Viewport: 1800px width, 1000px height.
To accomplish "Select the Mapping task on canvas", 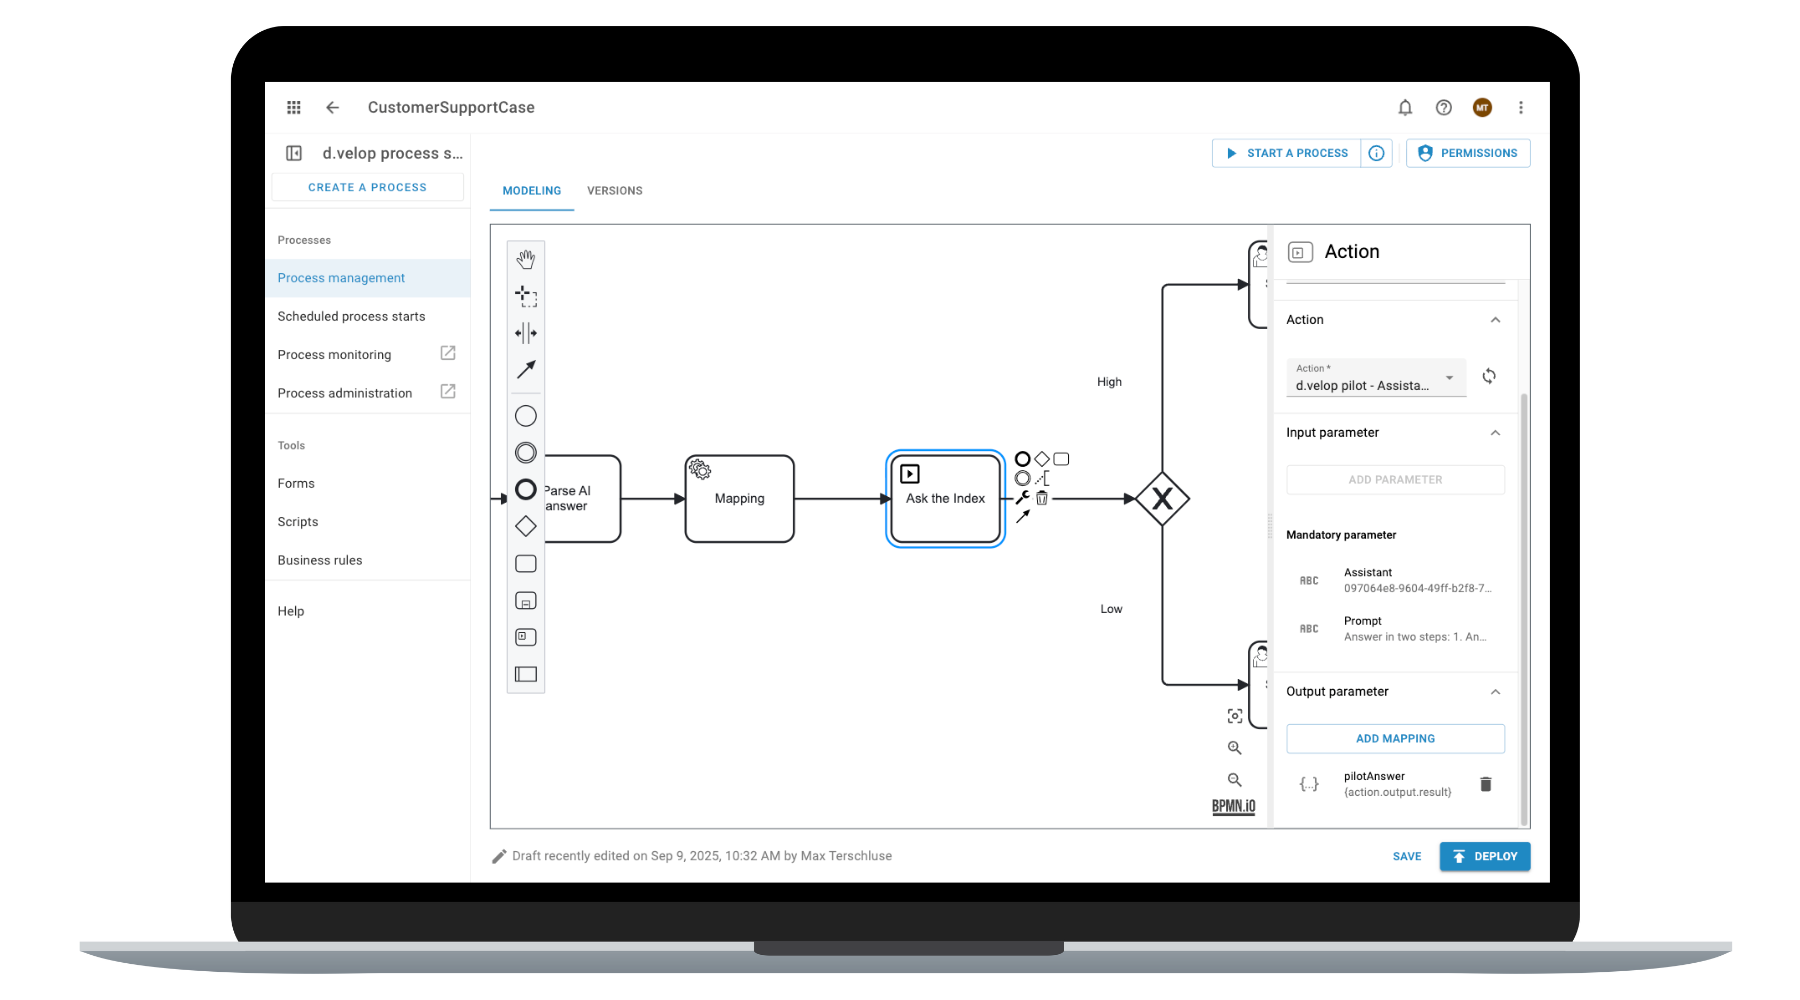I will tap(739, 499).
